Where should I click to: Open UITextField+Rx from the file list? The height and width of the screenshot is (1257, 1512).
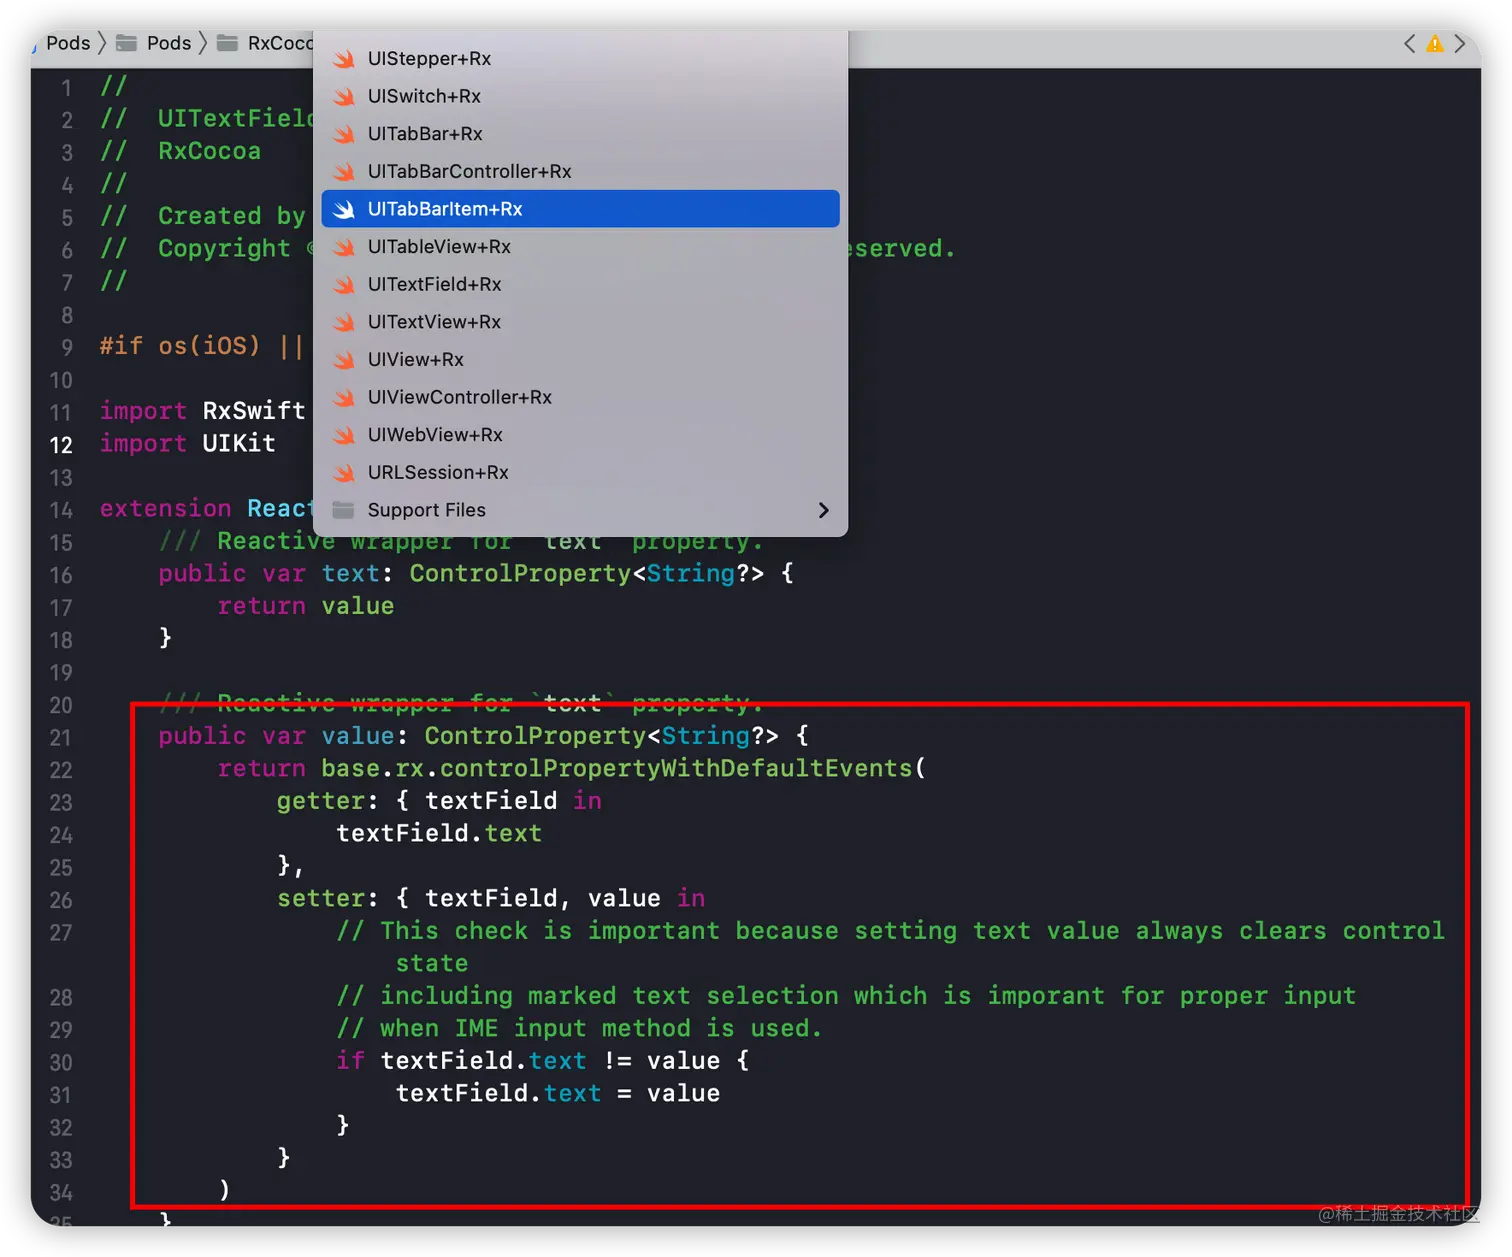pyautogui.click(x=580, y=285)
